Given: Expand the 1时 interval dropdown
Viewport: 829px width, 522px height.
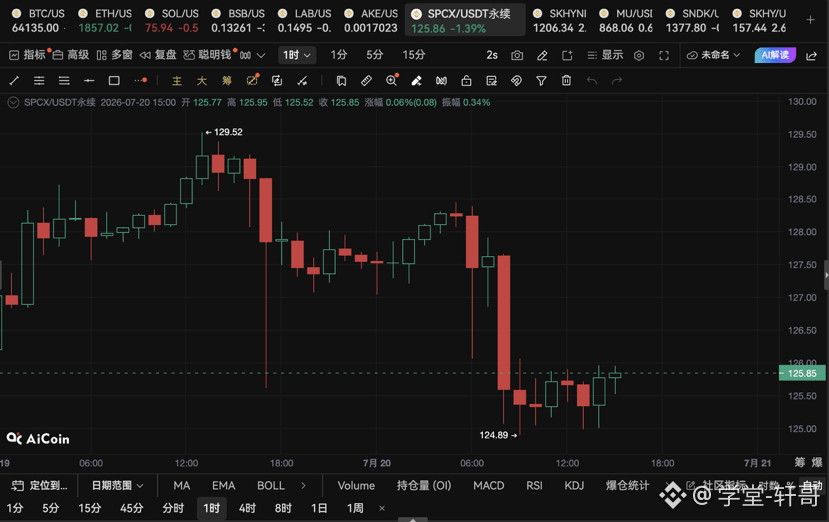Looking at the screenshot, I should click(x=297, y=55).
